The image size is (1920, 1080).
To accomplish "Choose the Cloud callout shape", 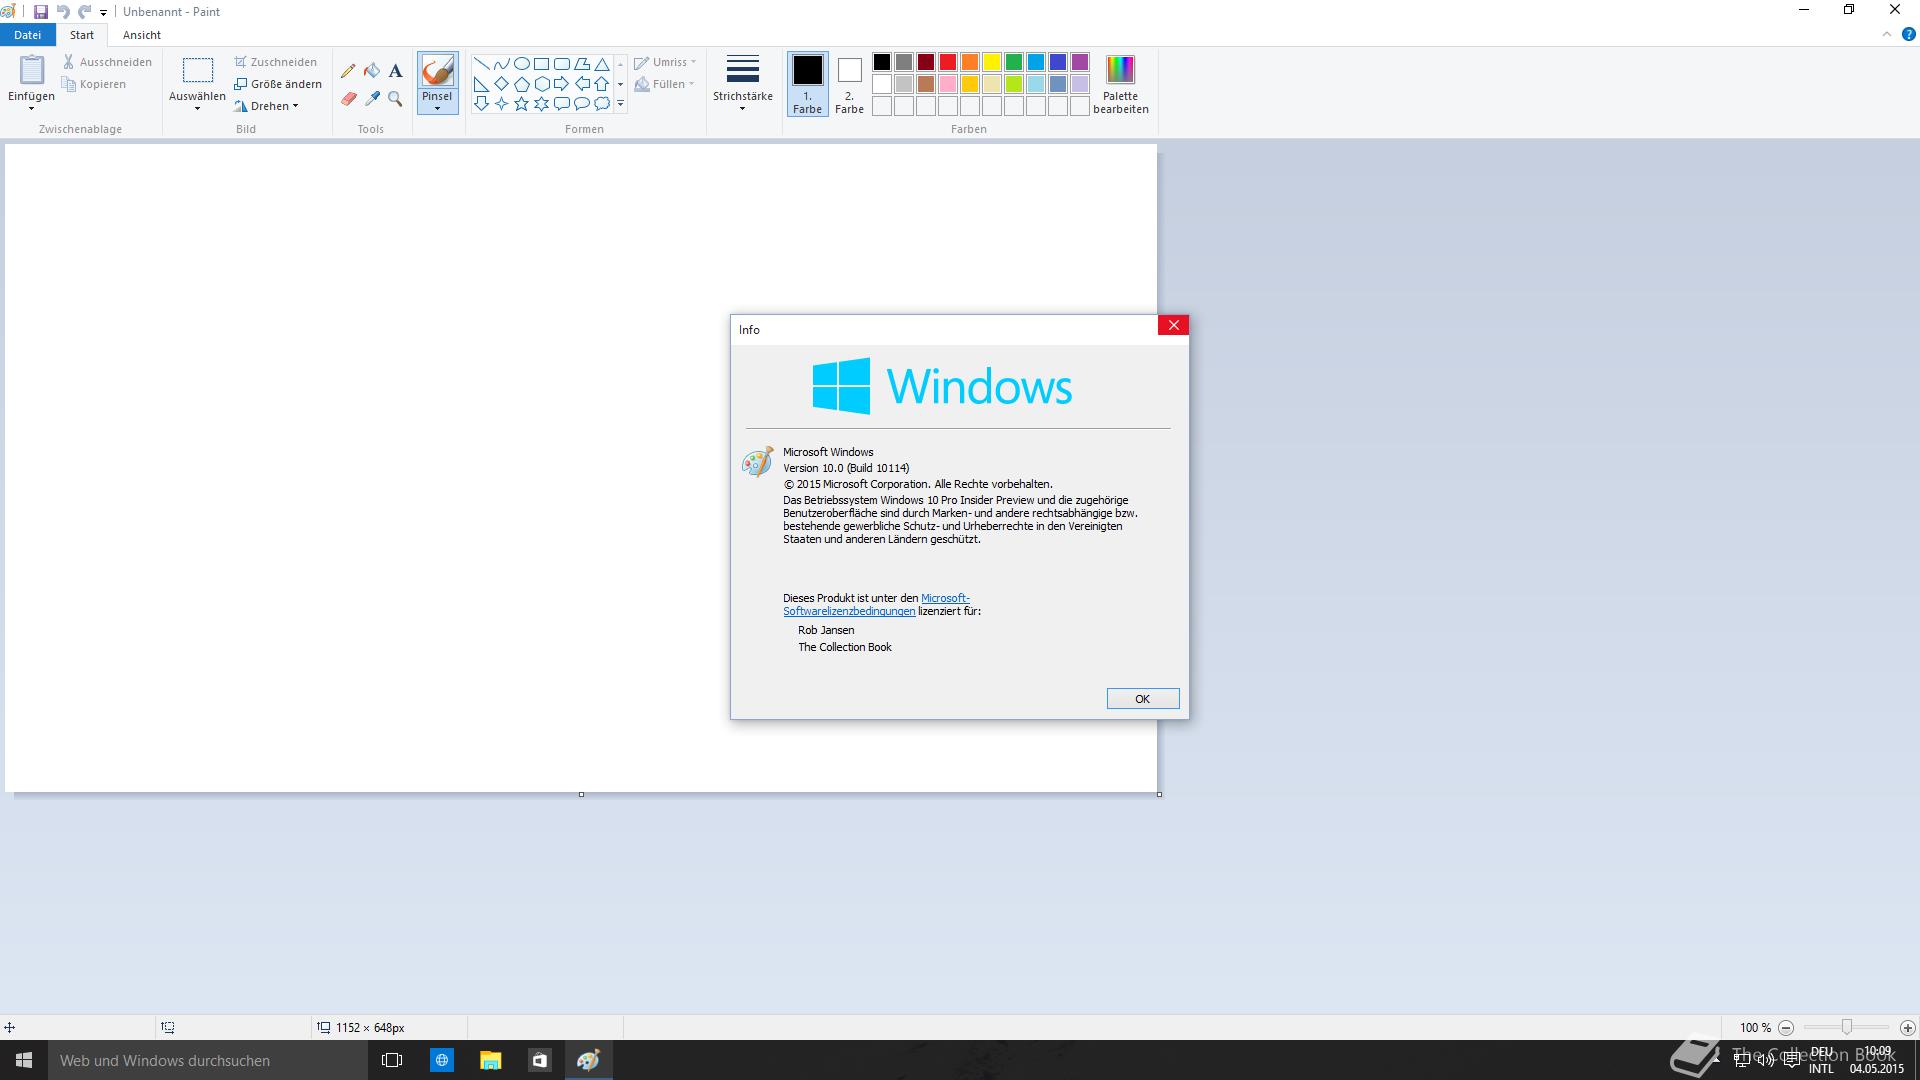I will (x=602, y=104).
